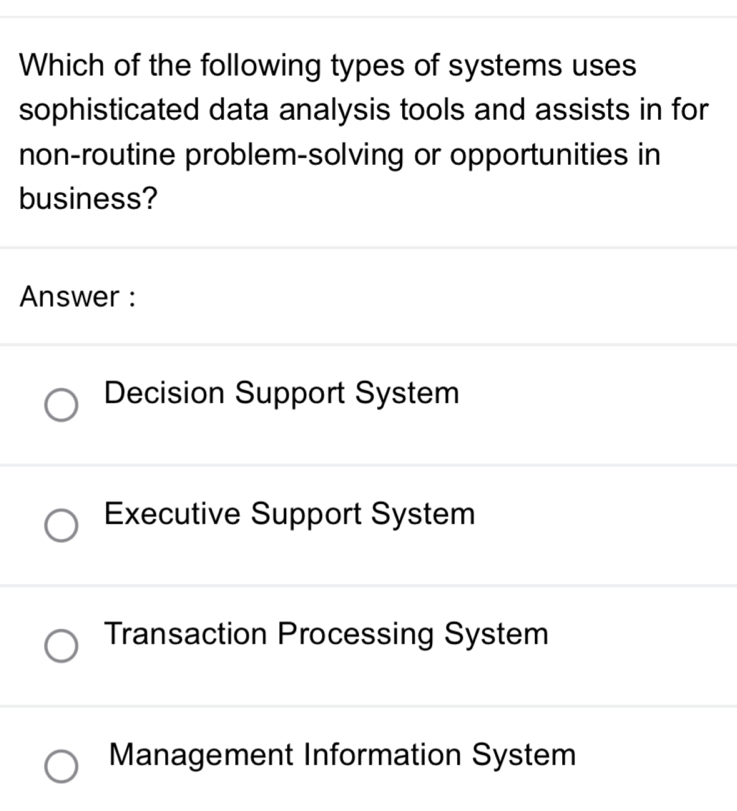Click the circle beside Management Information System
Viewport: 737px width, 811px height.
point(61,765)
